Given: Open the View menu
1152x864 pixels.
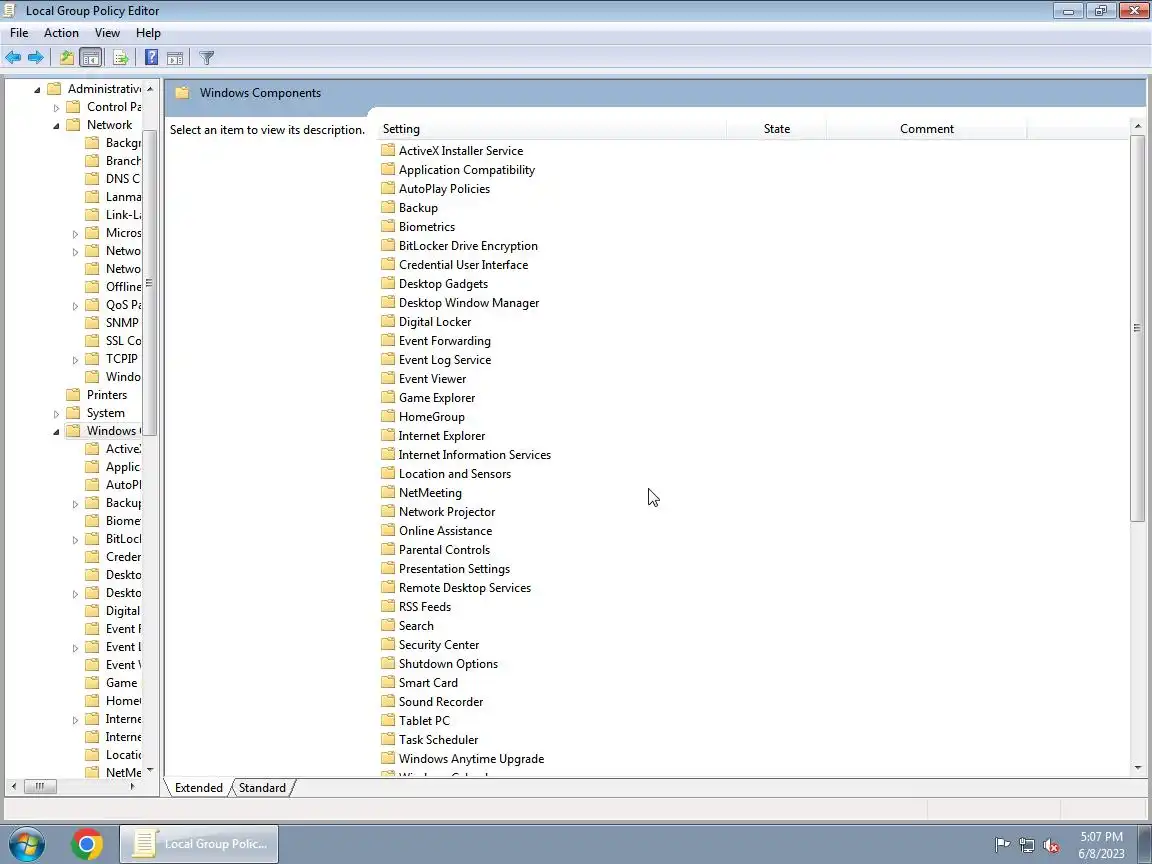Looking at the screenshot, I should pyautogui.click(x=107, y=33).
